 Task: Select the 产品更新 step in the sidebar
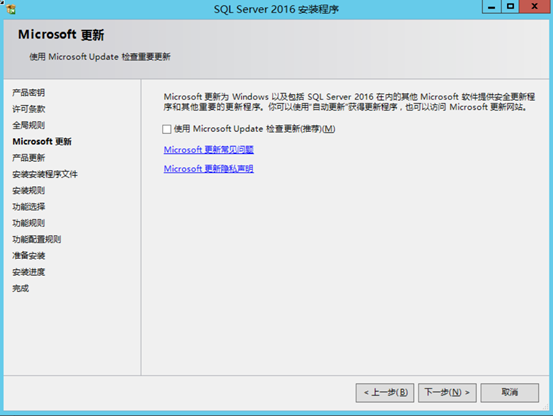(29, 158)
